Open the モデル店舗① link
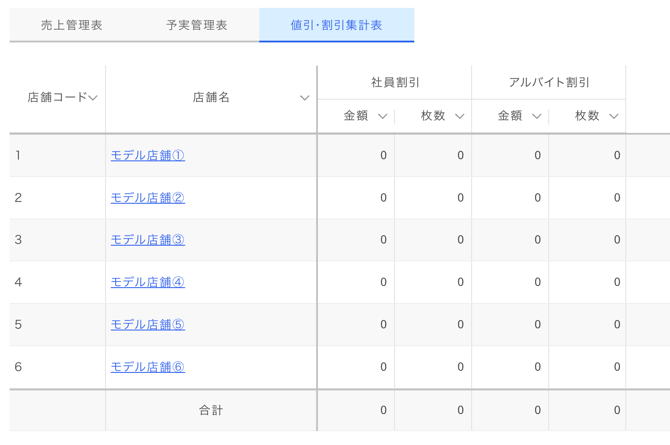 (x=147, y=156)
